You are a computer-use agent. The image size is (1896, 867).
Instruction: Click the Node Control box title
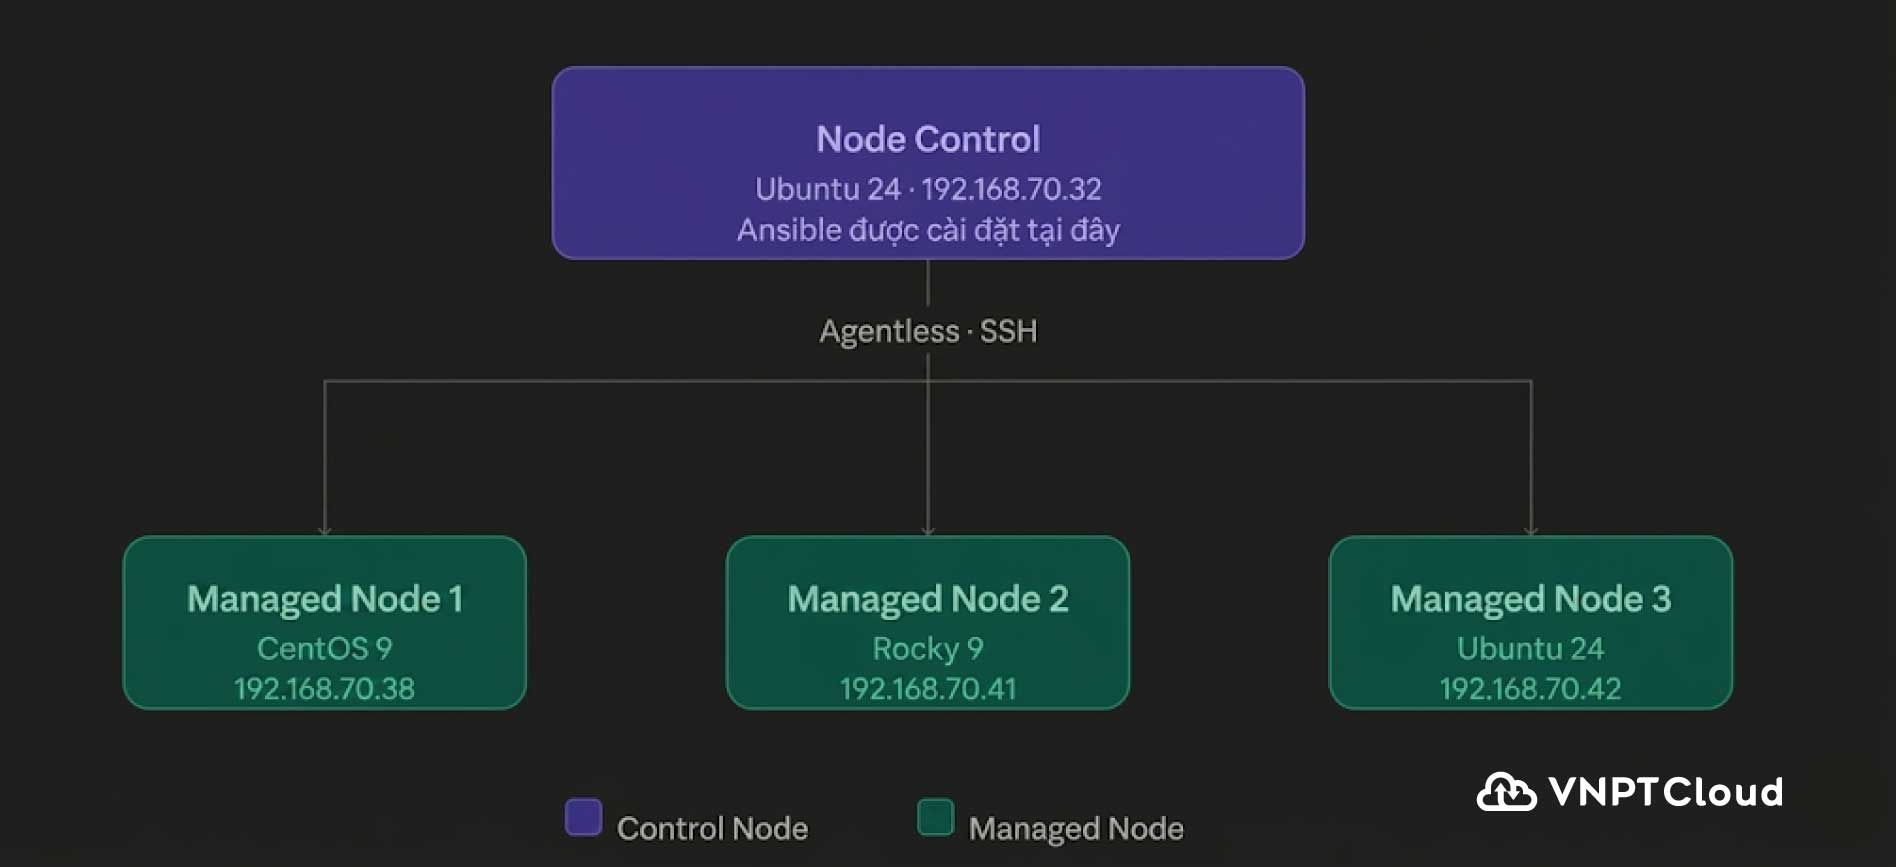point(928,139)
